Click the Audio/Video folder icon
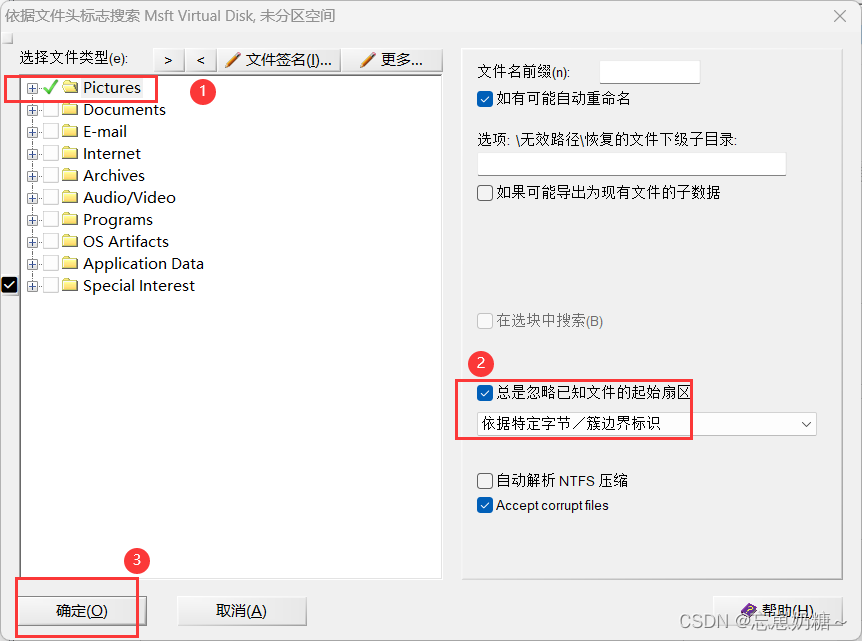The height and width of the screenshot is (641, 862). pos(70,197)
